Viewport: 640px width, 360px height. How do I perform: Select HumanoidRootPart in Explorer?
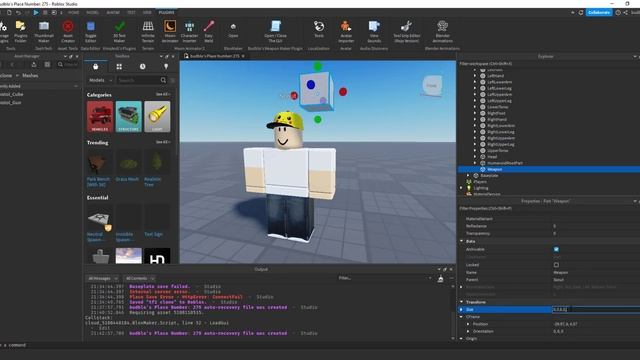click(505, 163)
